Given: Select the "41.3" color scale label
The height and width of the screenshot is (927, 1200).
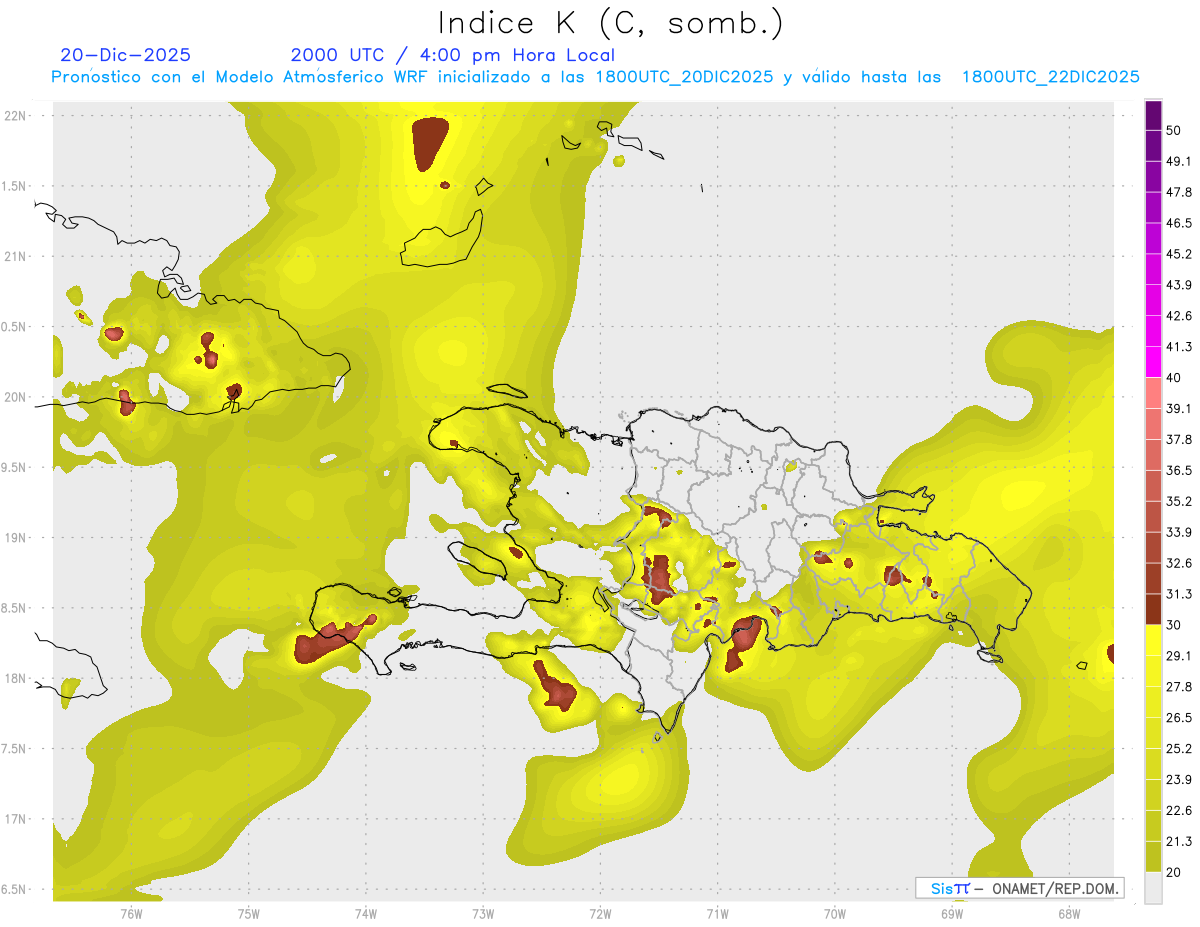Looking at the screenshot, I should point(1179,347).
